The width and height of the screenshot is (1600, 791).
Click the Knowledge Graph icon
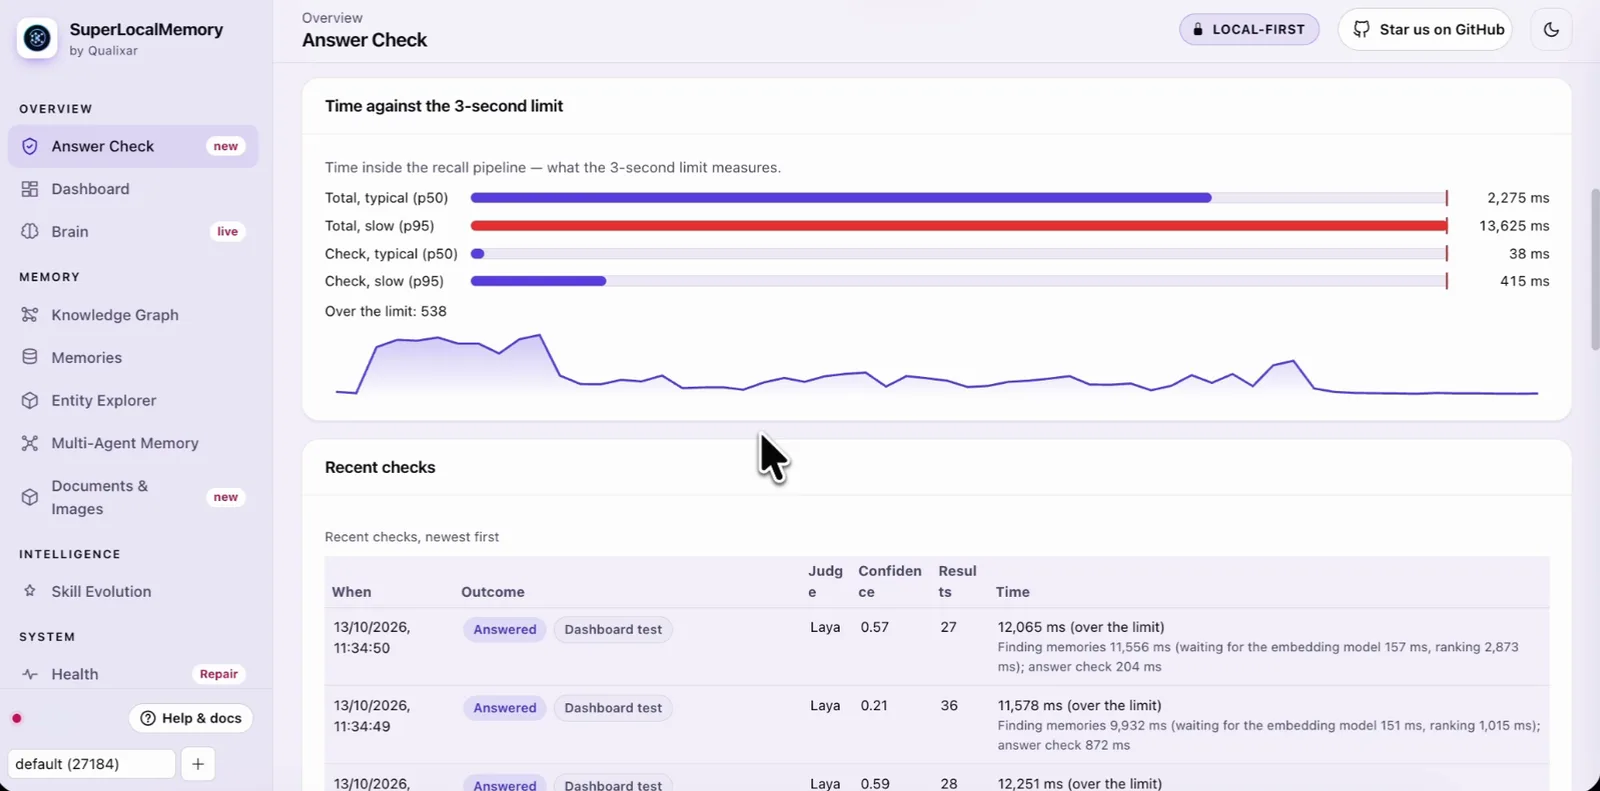coord(30,315)
